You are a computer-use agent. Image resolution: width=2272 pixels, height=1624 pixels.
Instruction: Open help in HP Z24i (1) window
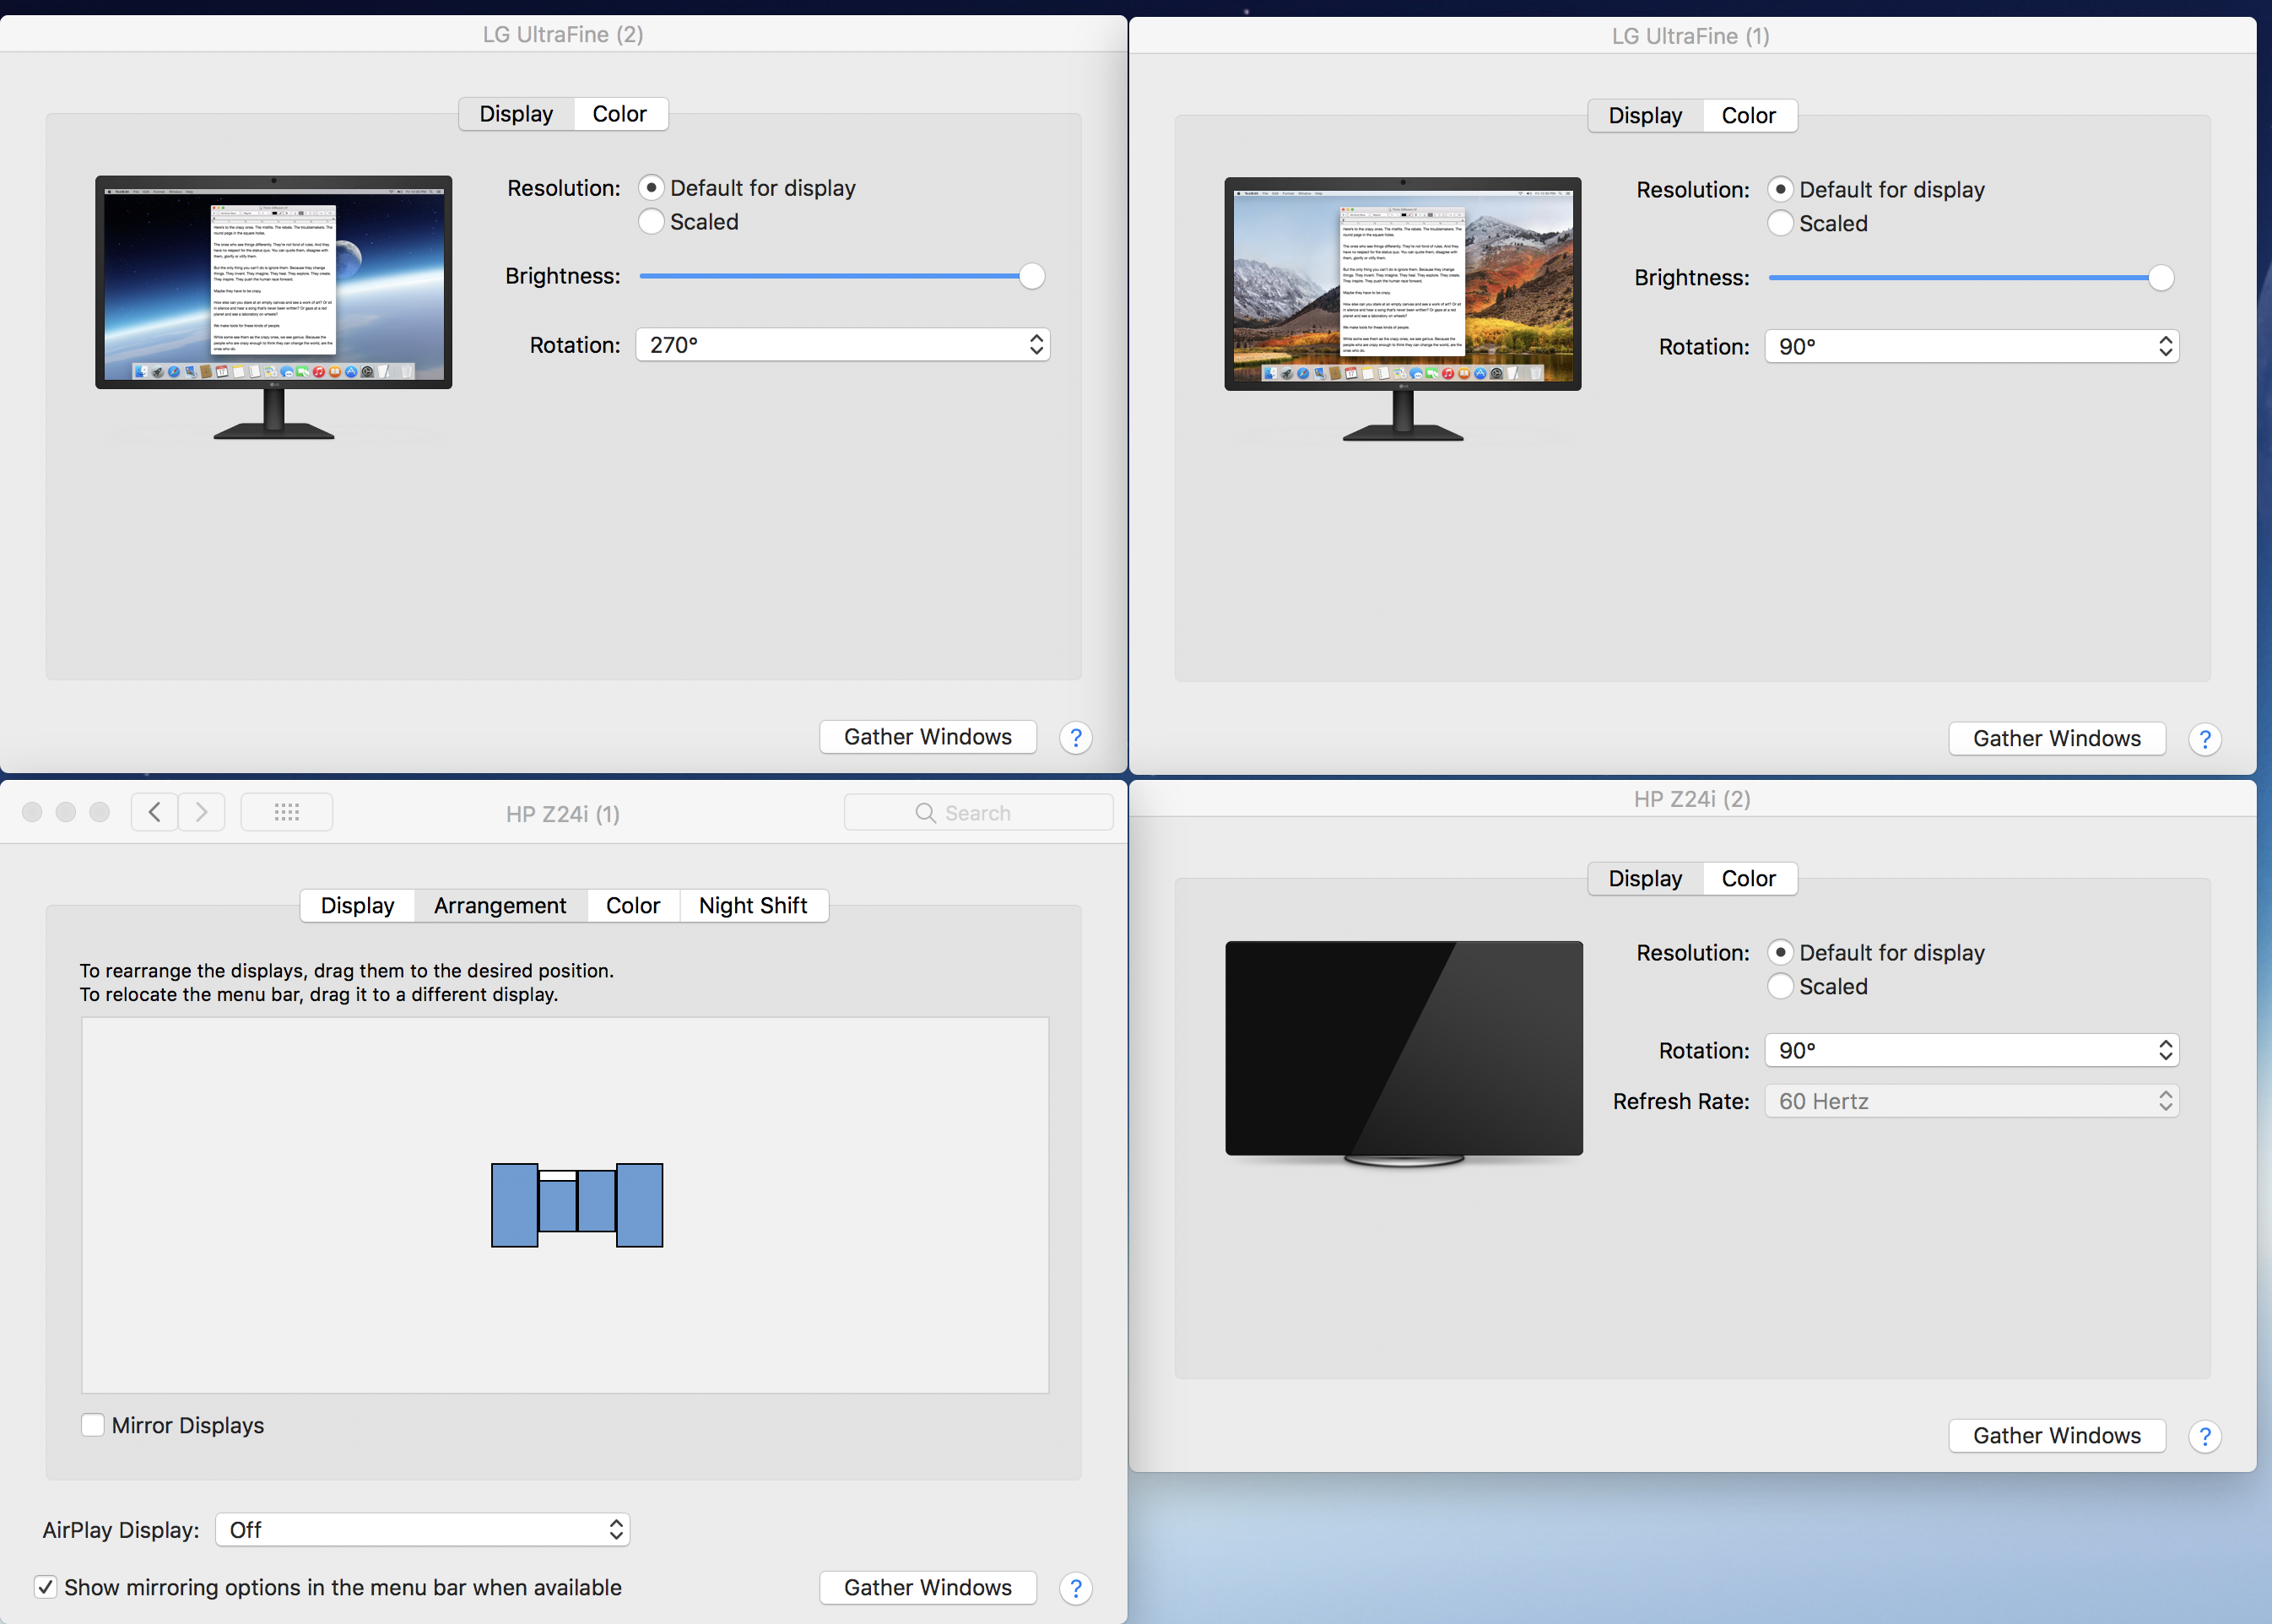tap(1075, 1588)
